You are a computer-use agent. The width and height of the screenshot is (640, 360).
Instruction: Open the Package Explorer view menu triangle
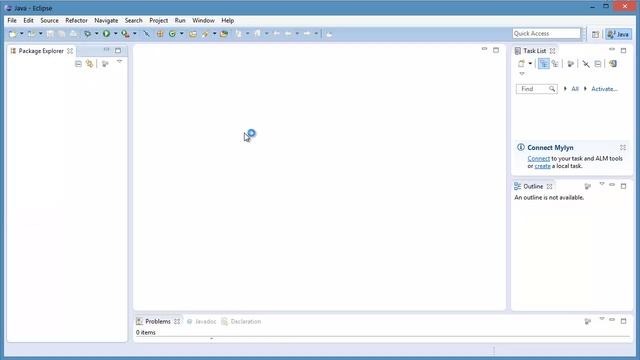[x=120, y=62]
